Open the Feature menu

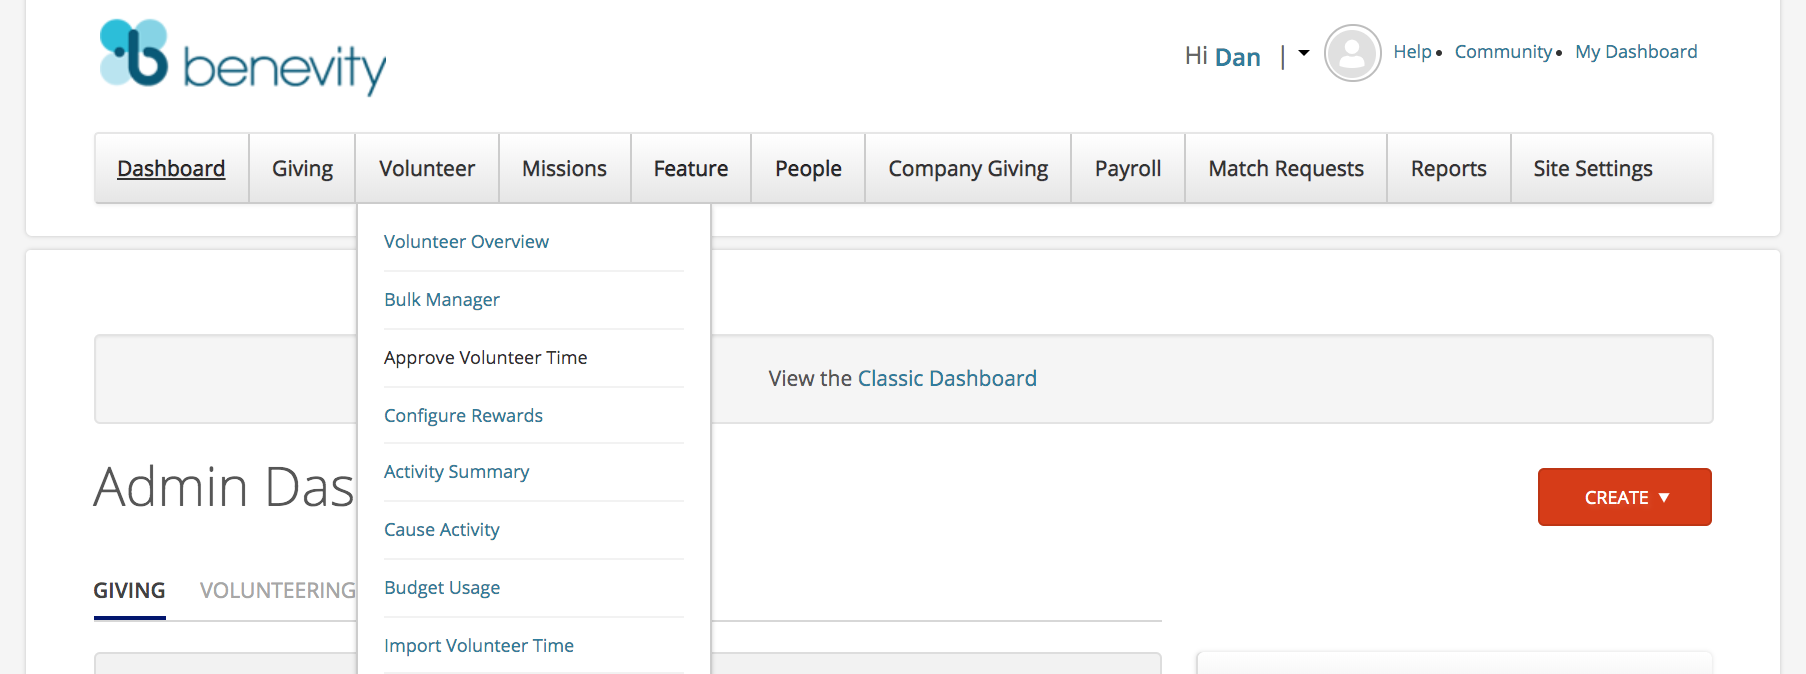tap(691, 168)
